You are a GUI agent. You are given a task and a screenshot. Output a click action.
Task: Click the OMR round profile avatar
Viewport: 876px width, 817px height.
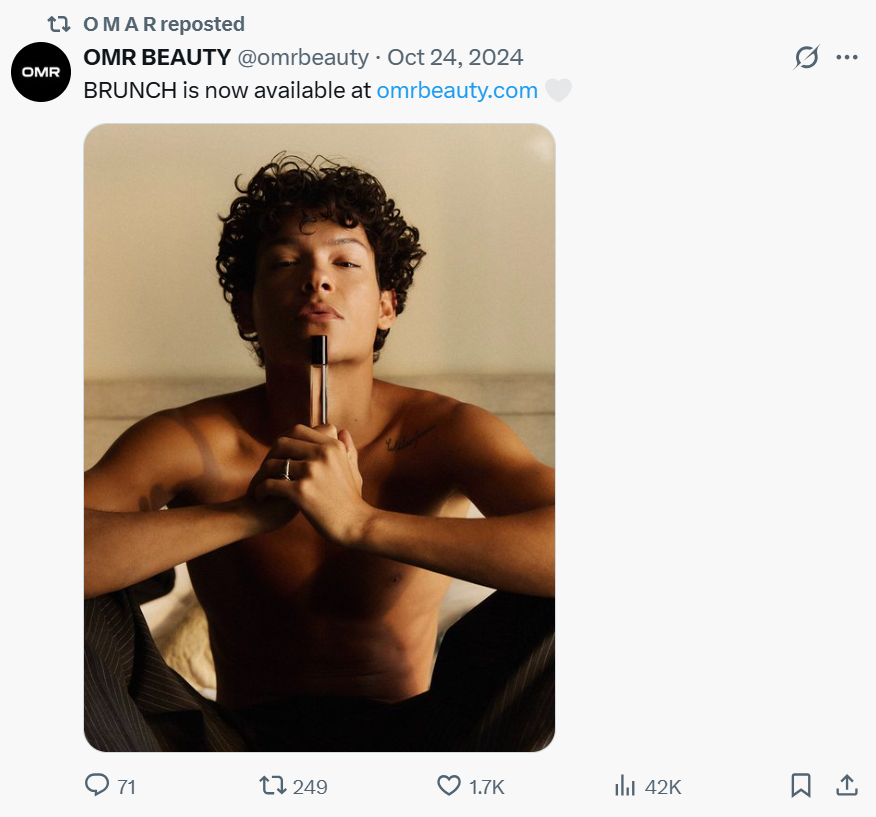click(x=42, y=72)
